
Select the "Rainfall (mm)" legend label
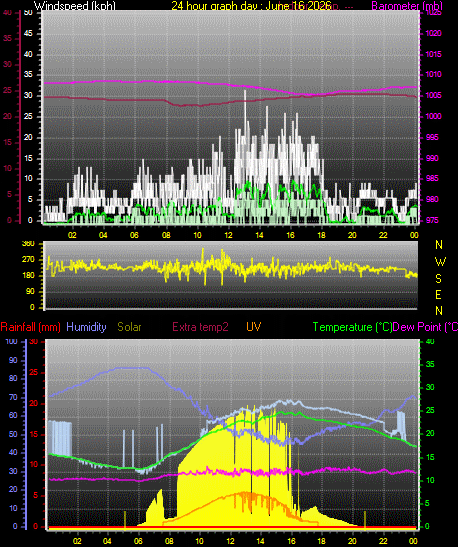click(x=30, y=327)
